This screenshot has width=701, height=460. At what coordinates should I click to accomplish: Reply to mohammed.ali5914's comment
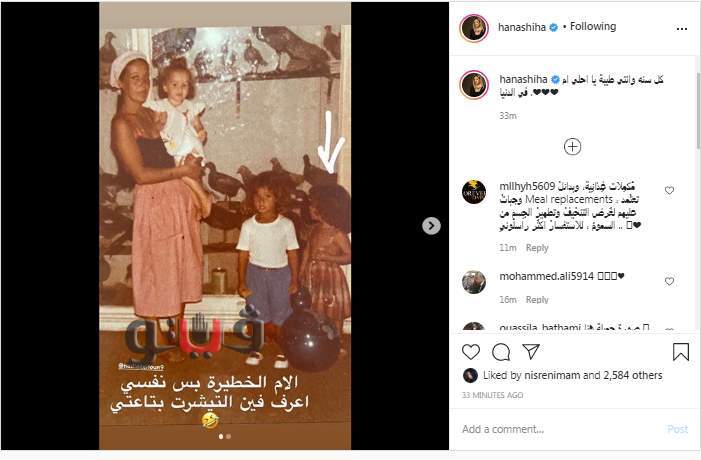tap(537, 300)
